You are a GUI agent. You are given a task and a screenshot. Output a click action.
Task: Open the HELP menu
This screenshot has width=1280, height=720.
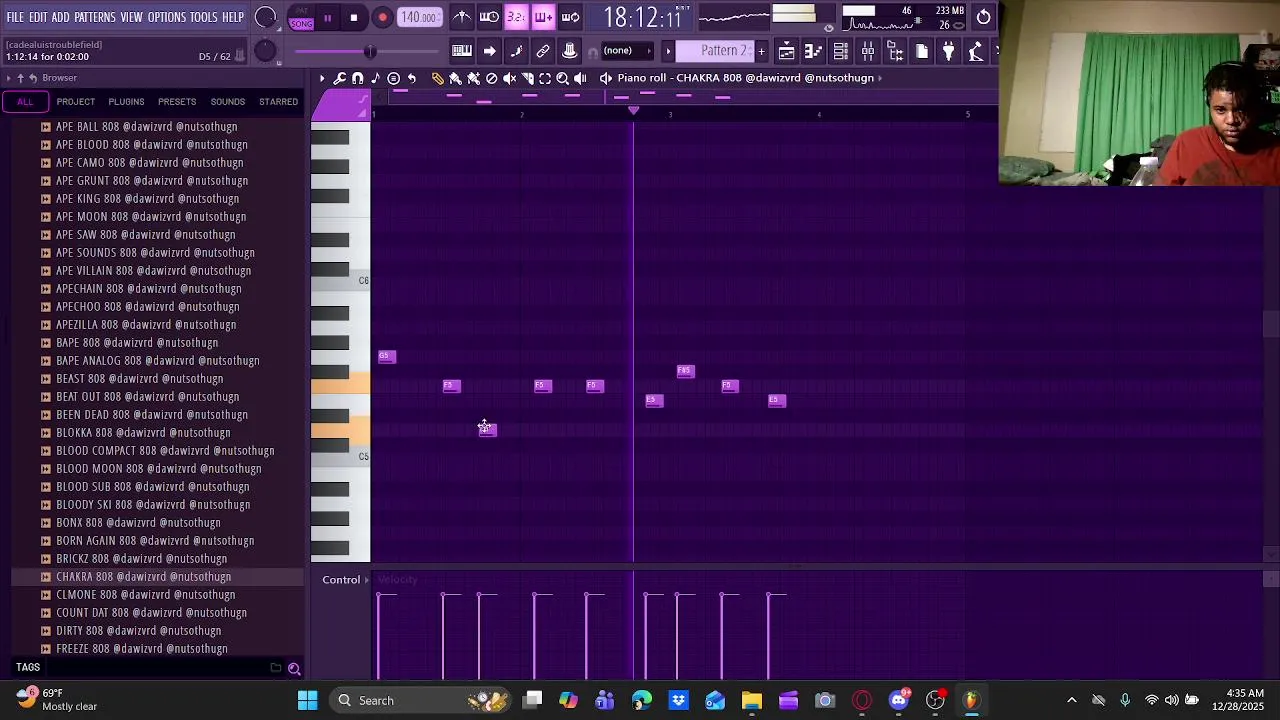tap(233, 17)
